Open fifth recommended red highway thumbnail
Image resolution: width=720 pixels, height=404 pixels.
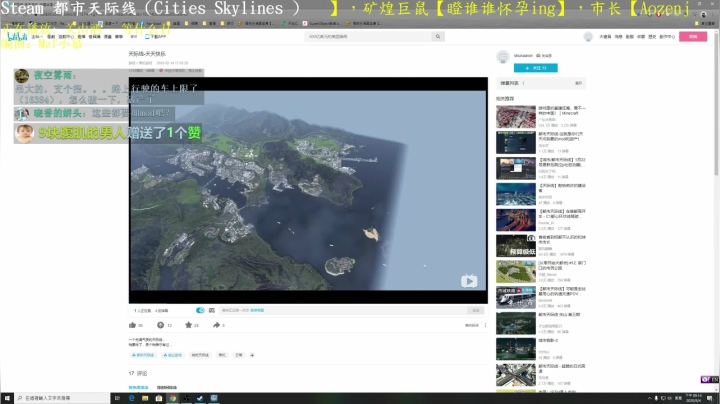pos(516,220)
